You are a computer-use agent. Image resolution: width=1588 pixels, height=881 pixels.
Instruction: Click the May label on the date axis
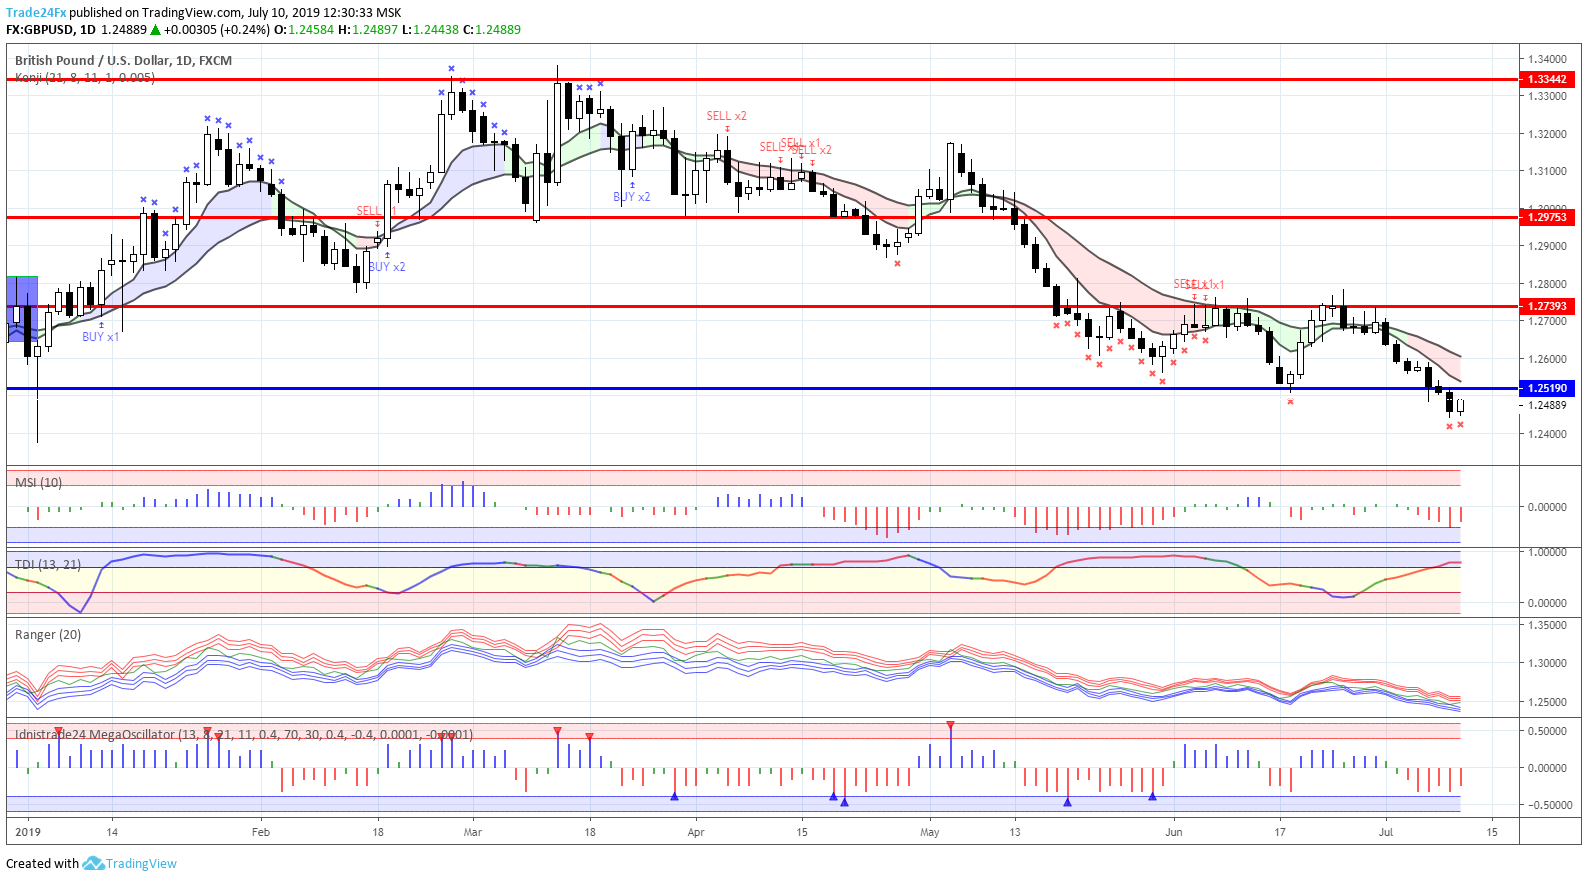(x=930, y=832)
